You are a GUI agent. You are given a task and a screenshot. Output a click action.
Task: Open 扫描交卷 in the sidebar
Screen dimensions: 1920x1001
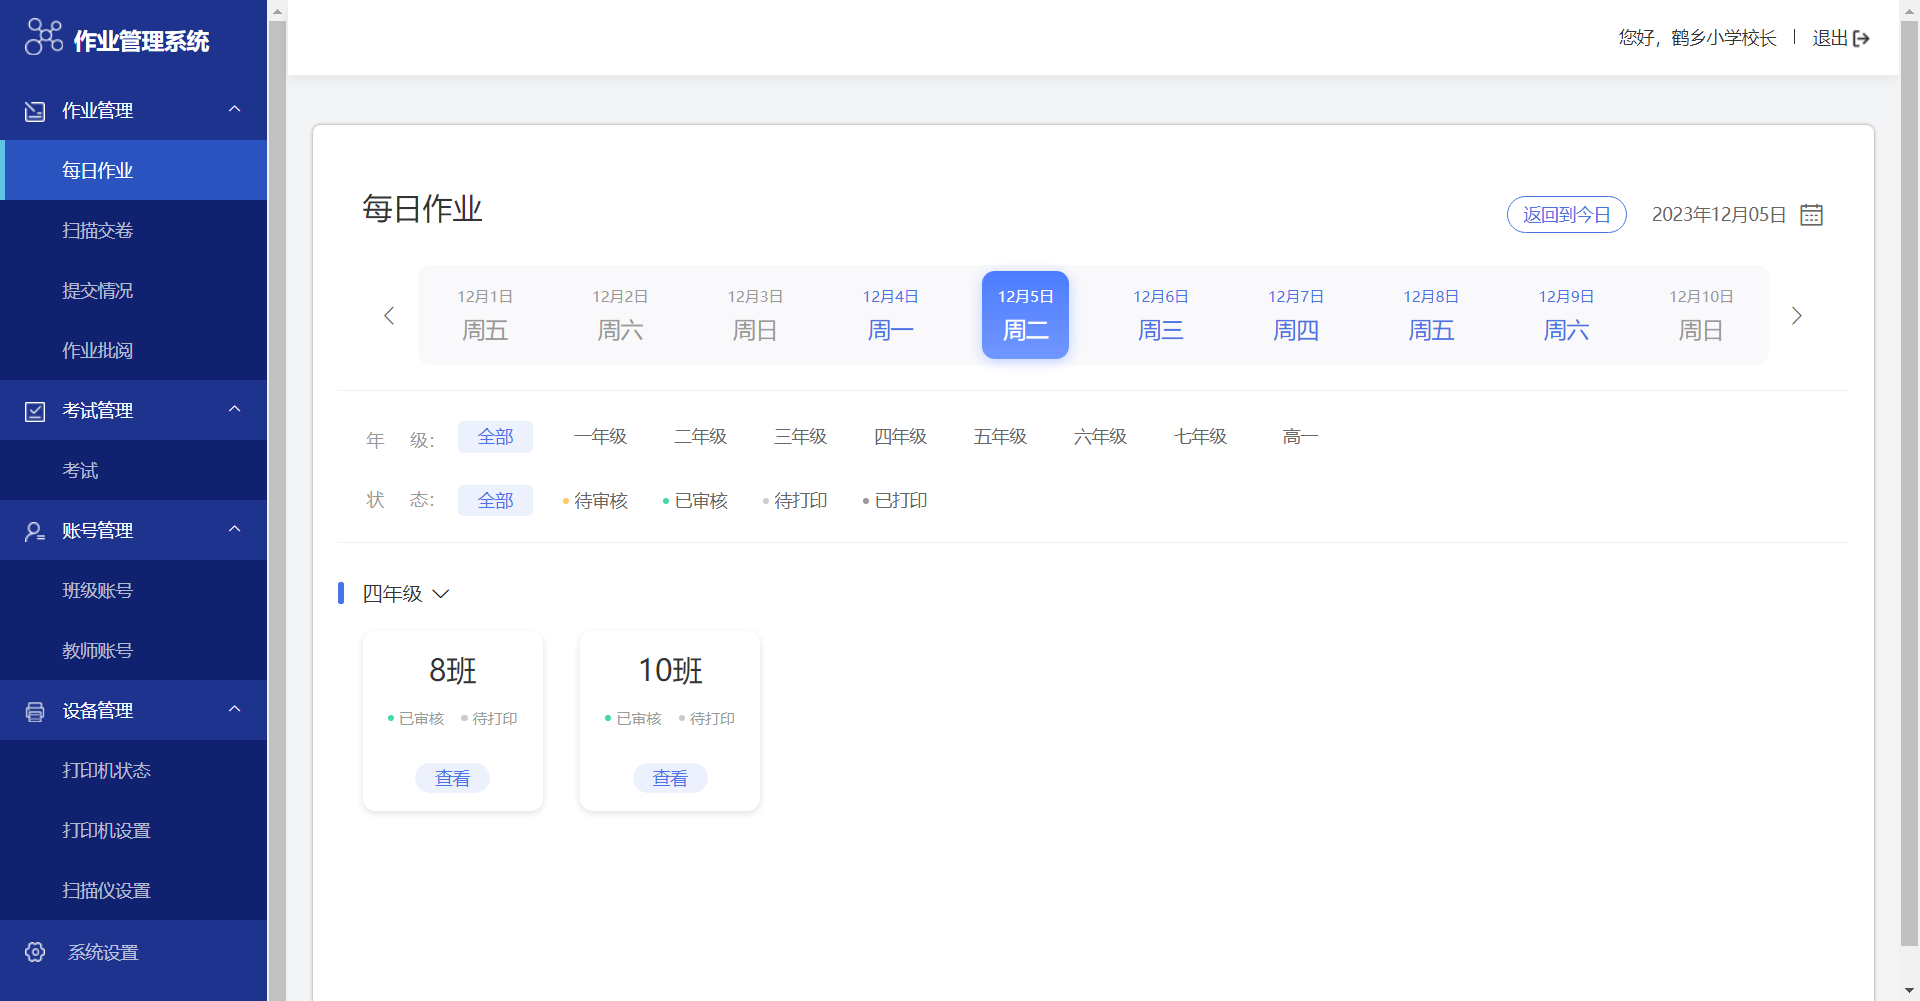[x=97, y=231]
